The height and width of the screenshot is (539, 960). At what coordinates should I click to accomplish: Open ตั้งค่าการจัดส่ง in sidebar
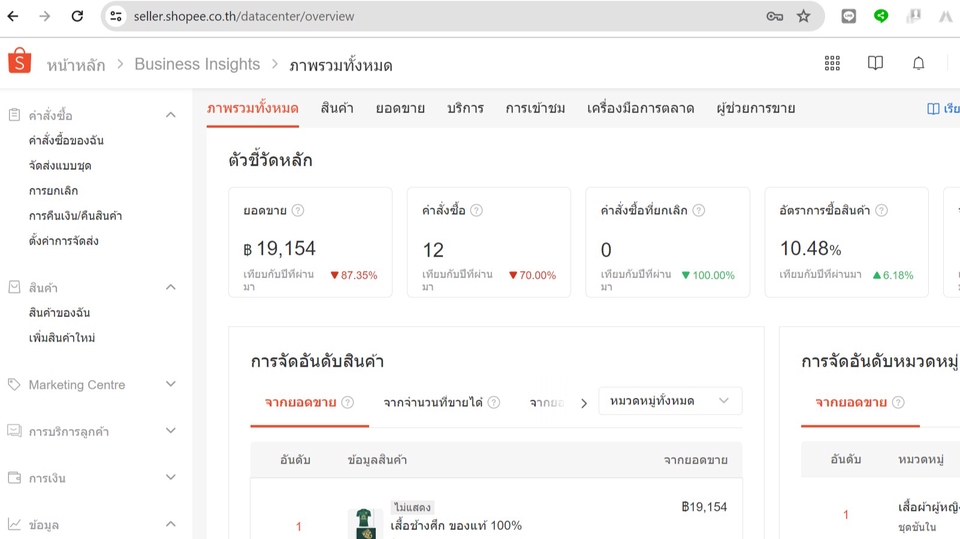(64, 241)
